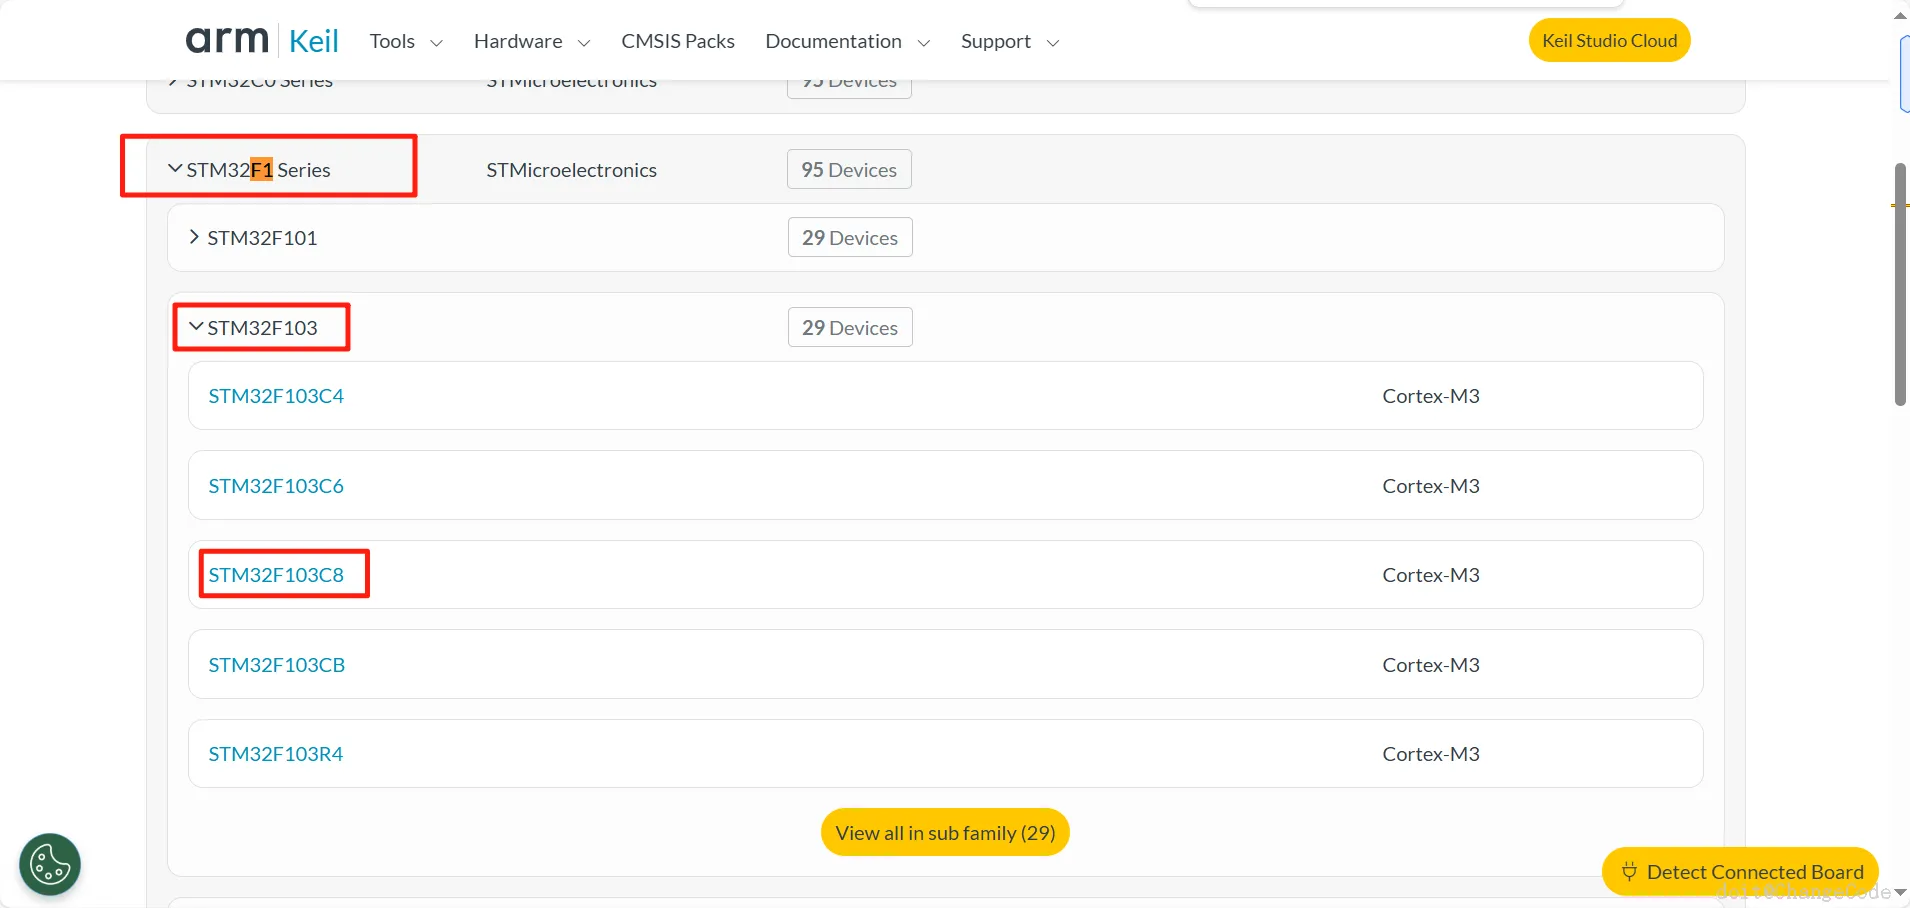The image size is (1910, 908).
Task: Open the Documentation menu
Action: point(846,41)
